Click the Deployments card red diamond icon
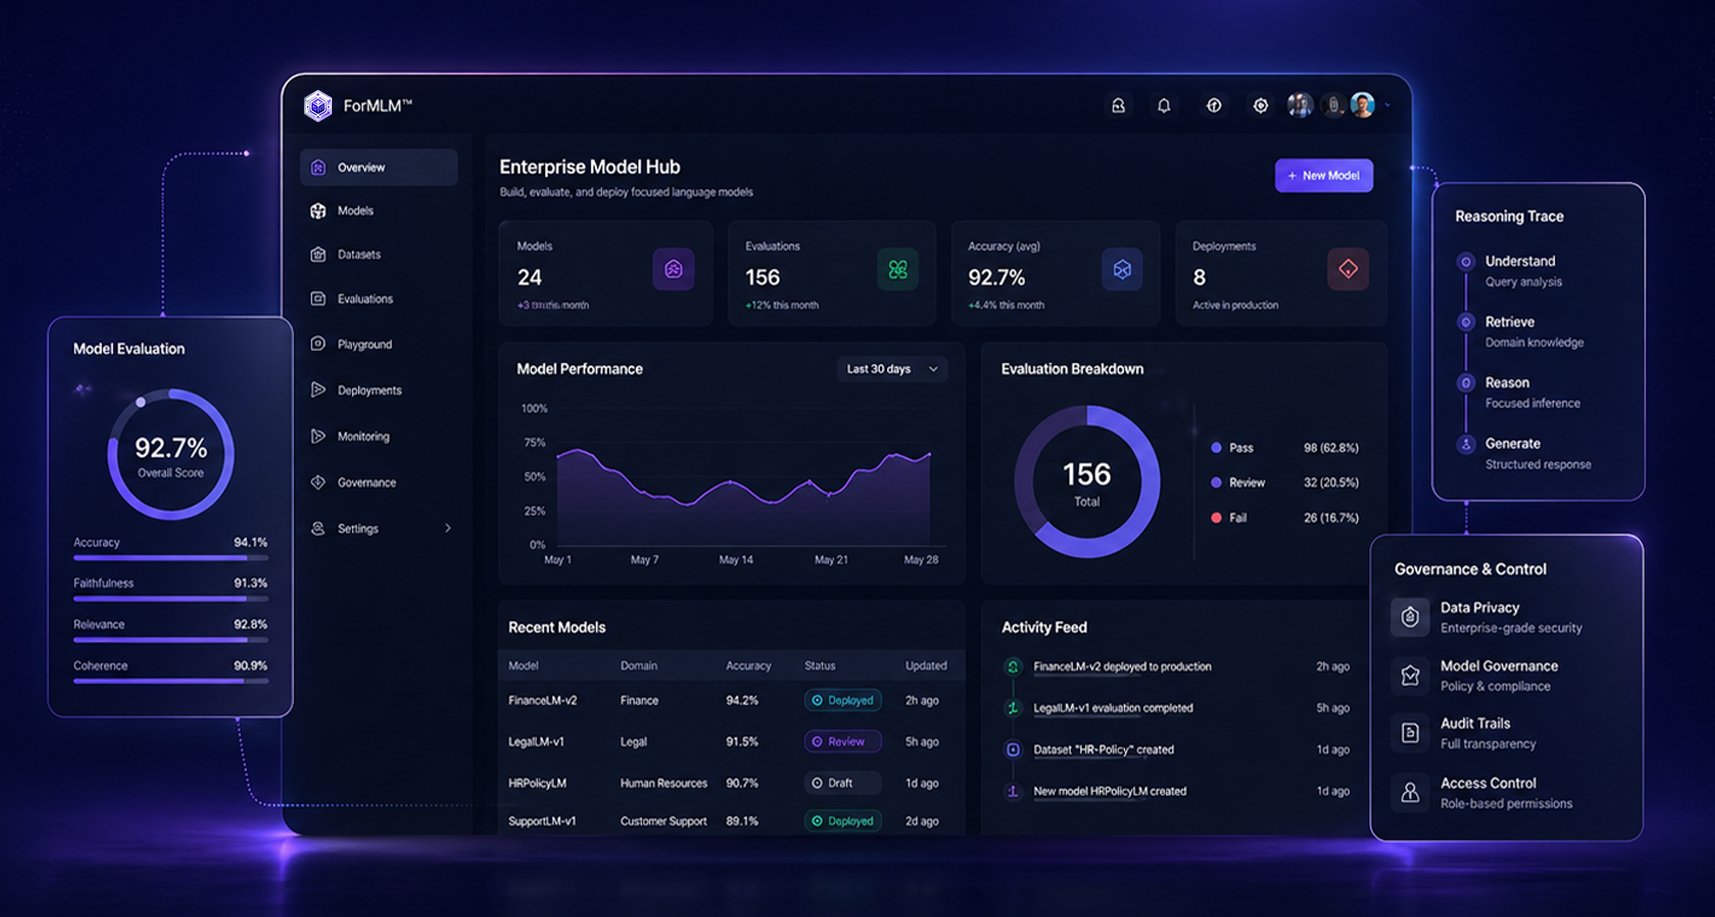This screenshot has height=917, width=1715. point(1347,269)
